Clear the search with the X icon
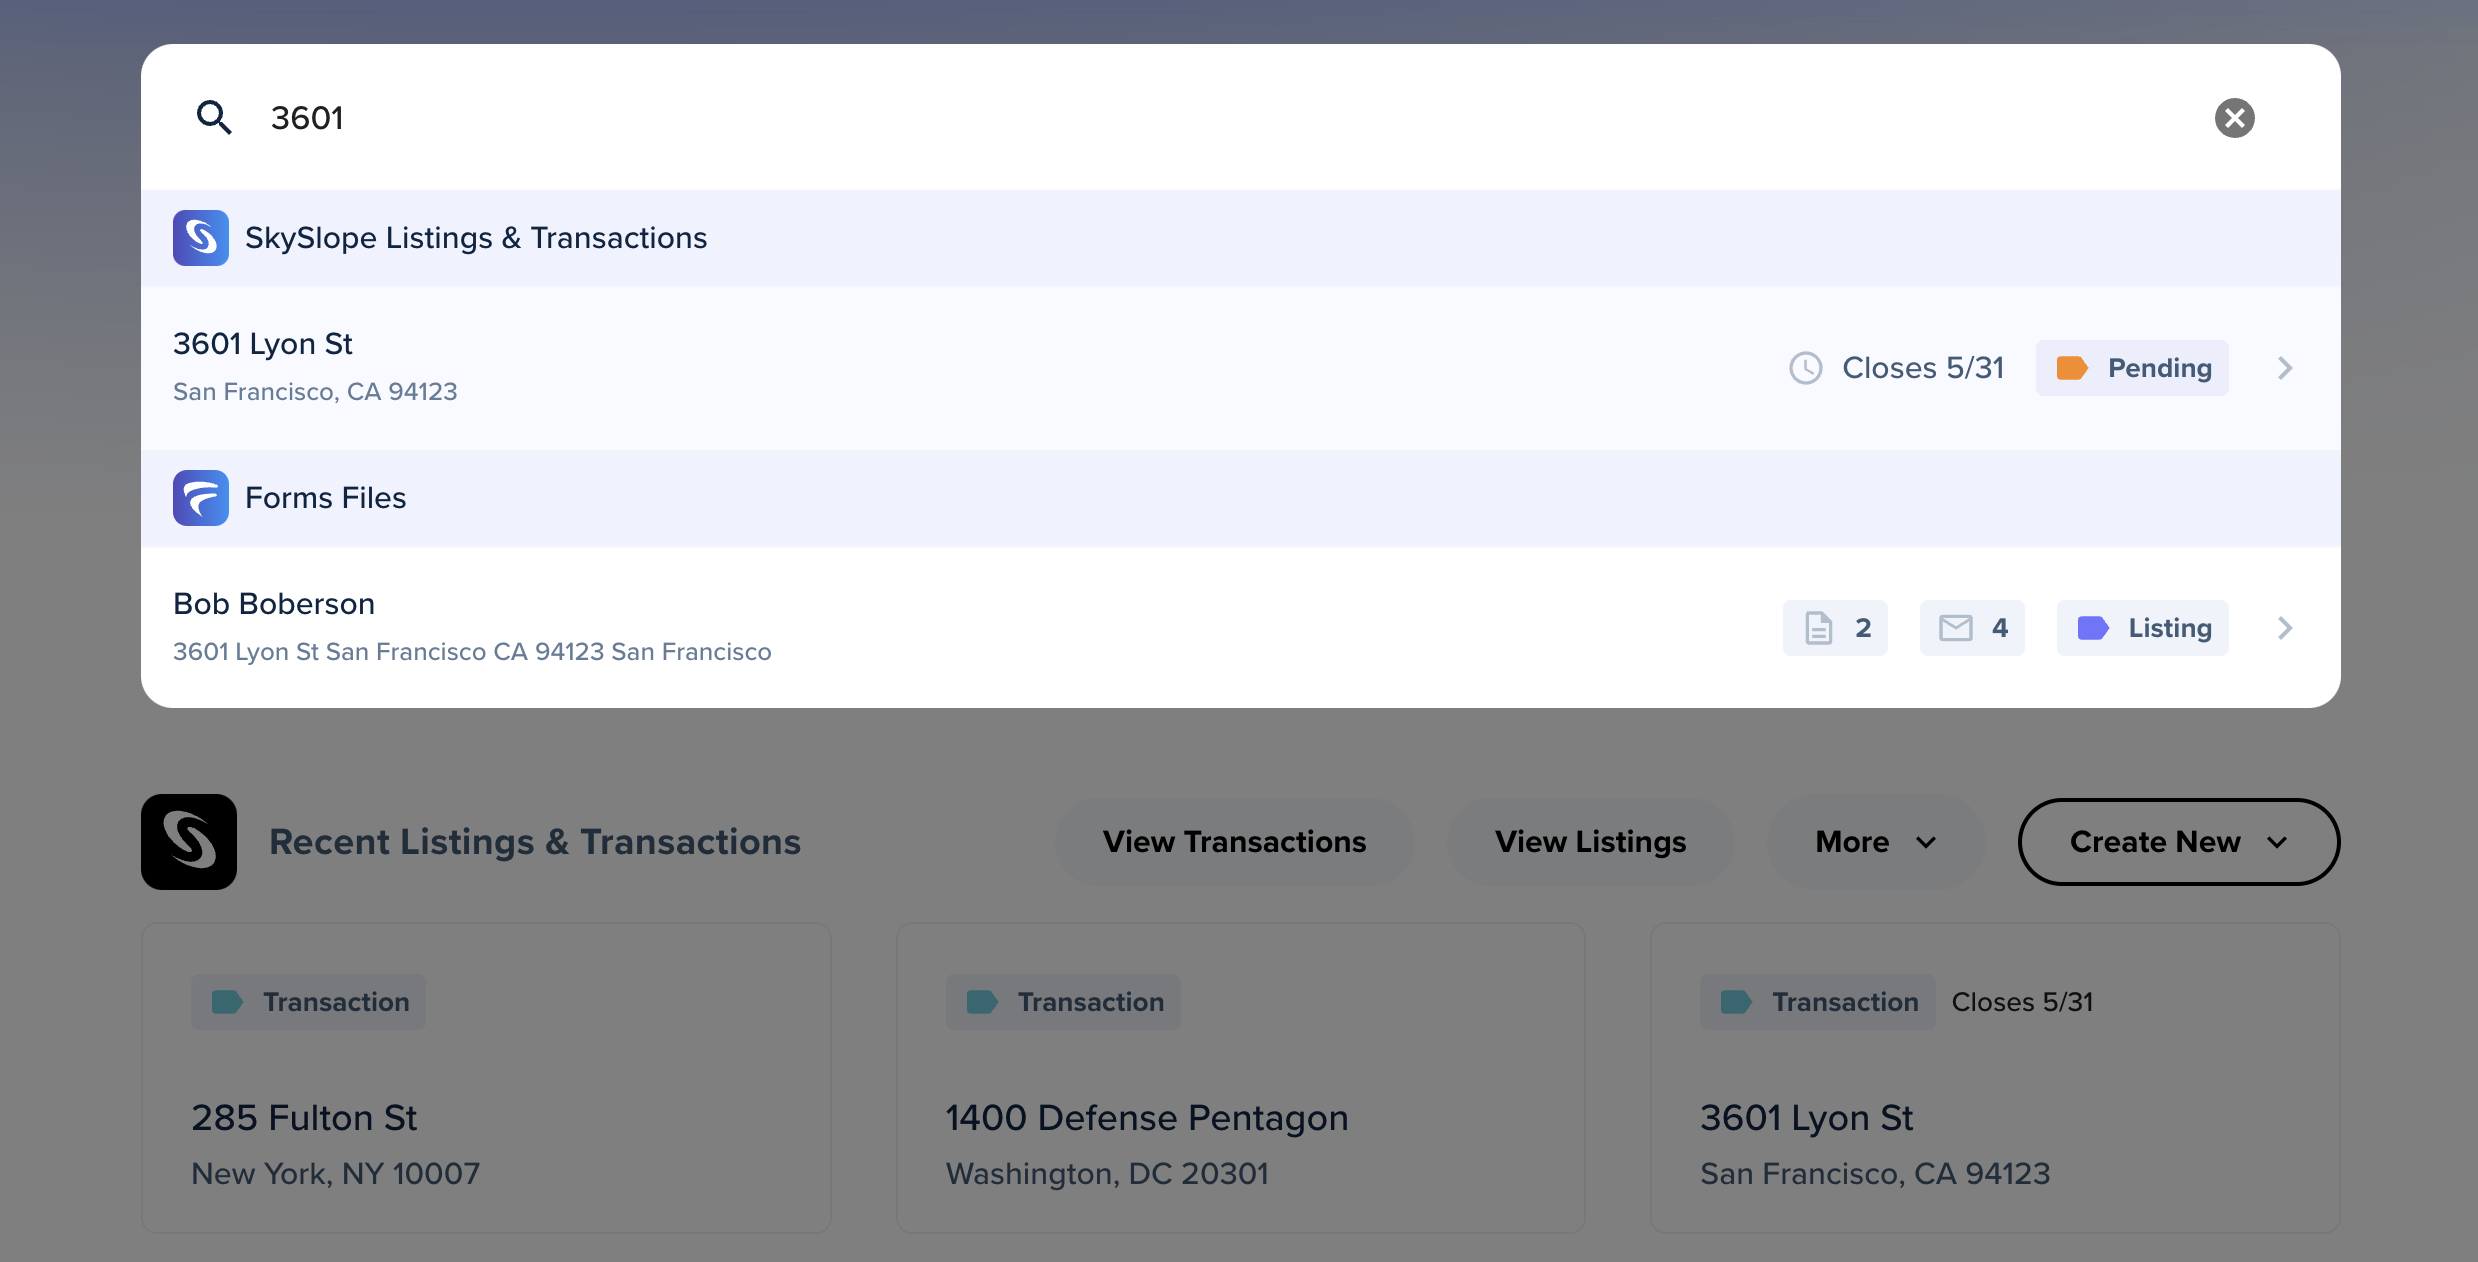The height and width of the screenshot is (1262, 2478). 2234,118
